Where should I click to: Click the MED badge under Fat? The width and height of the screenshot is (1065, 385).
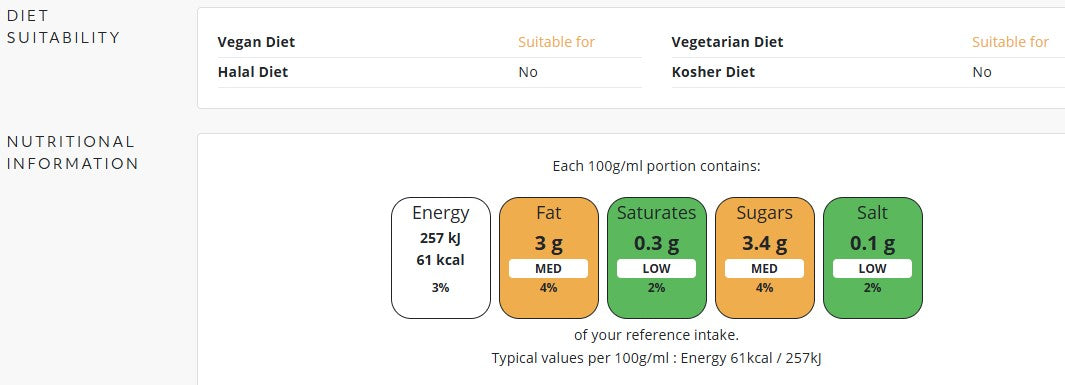[x=549, y=269]
